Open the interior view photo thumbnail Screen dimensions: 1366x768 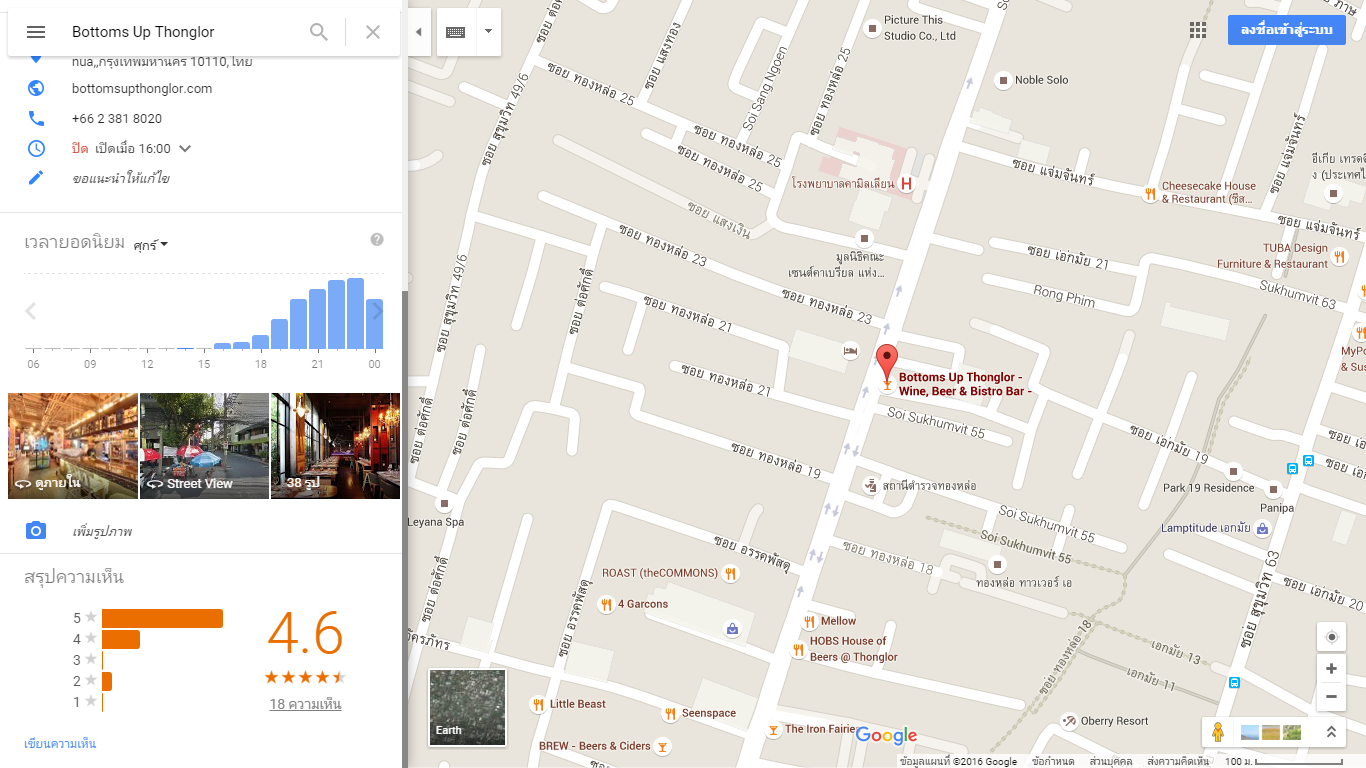tap(73, 446)
